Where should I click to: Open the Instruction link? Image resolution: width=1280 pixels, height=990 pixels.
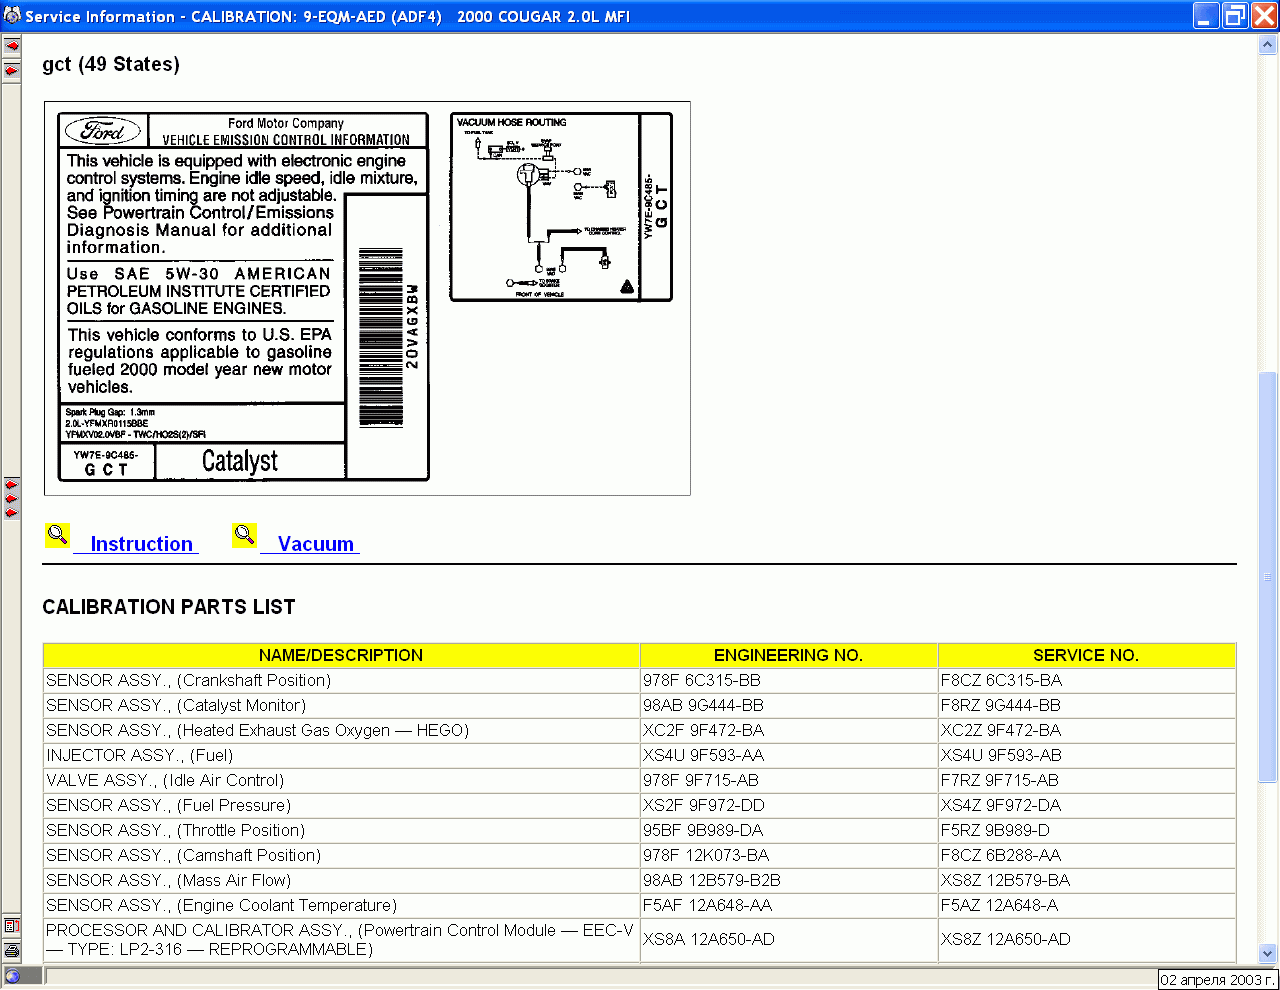coord(141,544)
